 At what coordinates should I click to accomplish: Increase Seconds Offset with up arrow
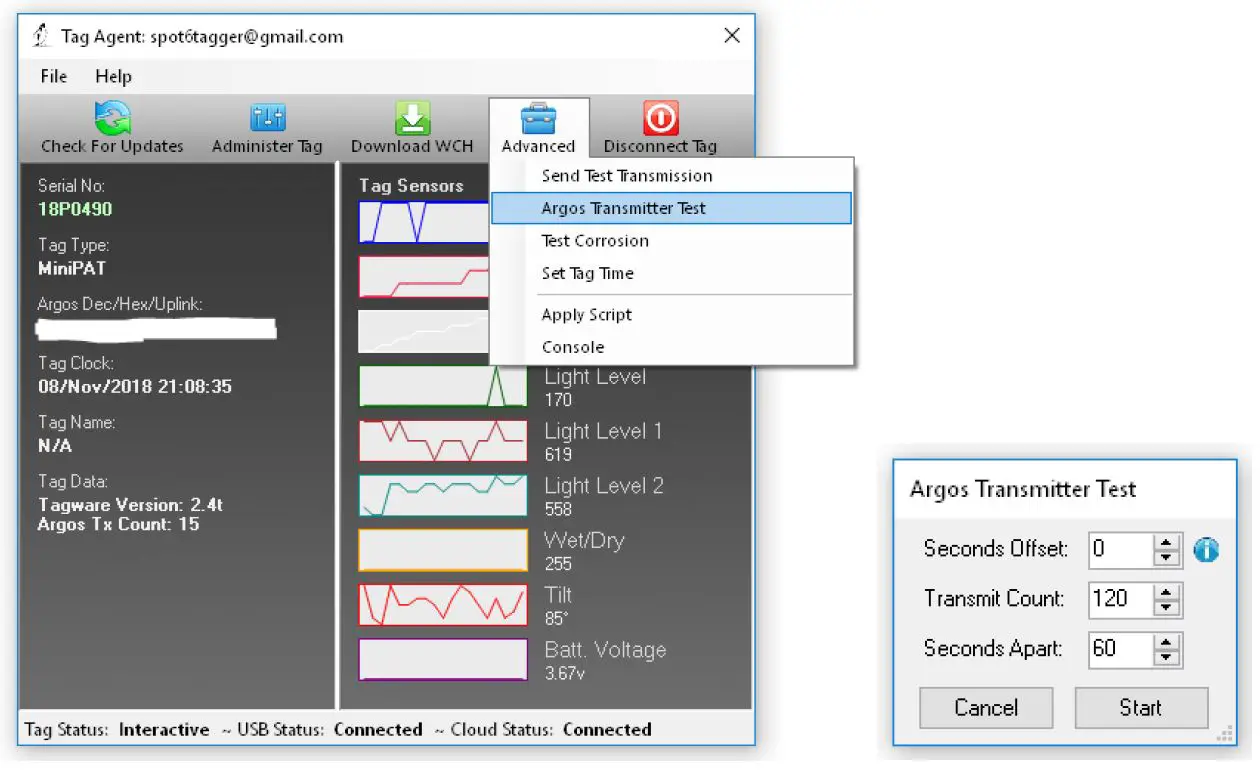pyautogui.click(x=1167, y=541)
